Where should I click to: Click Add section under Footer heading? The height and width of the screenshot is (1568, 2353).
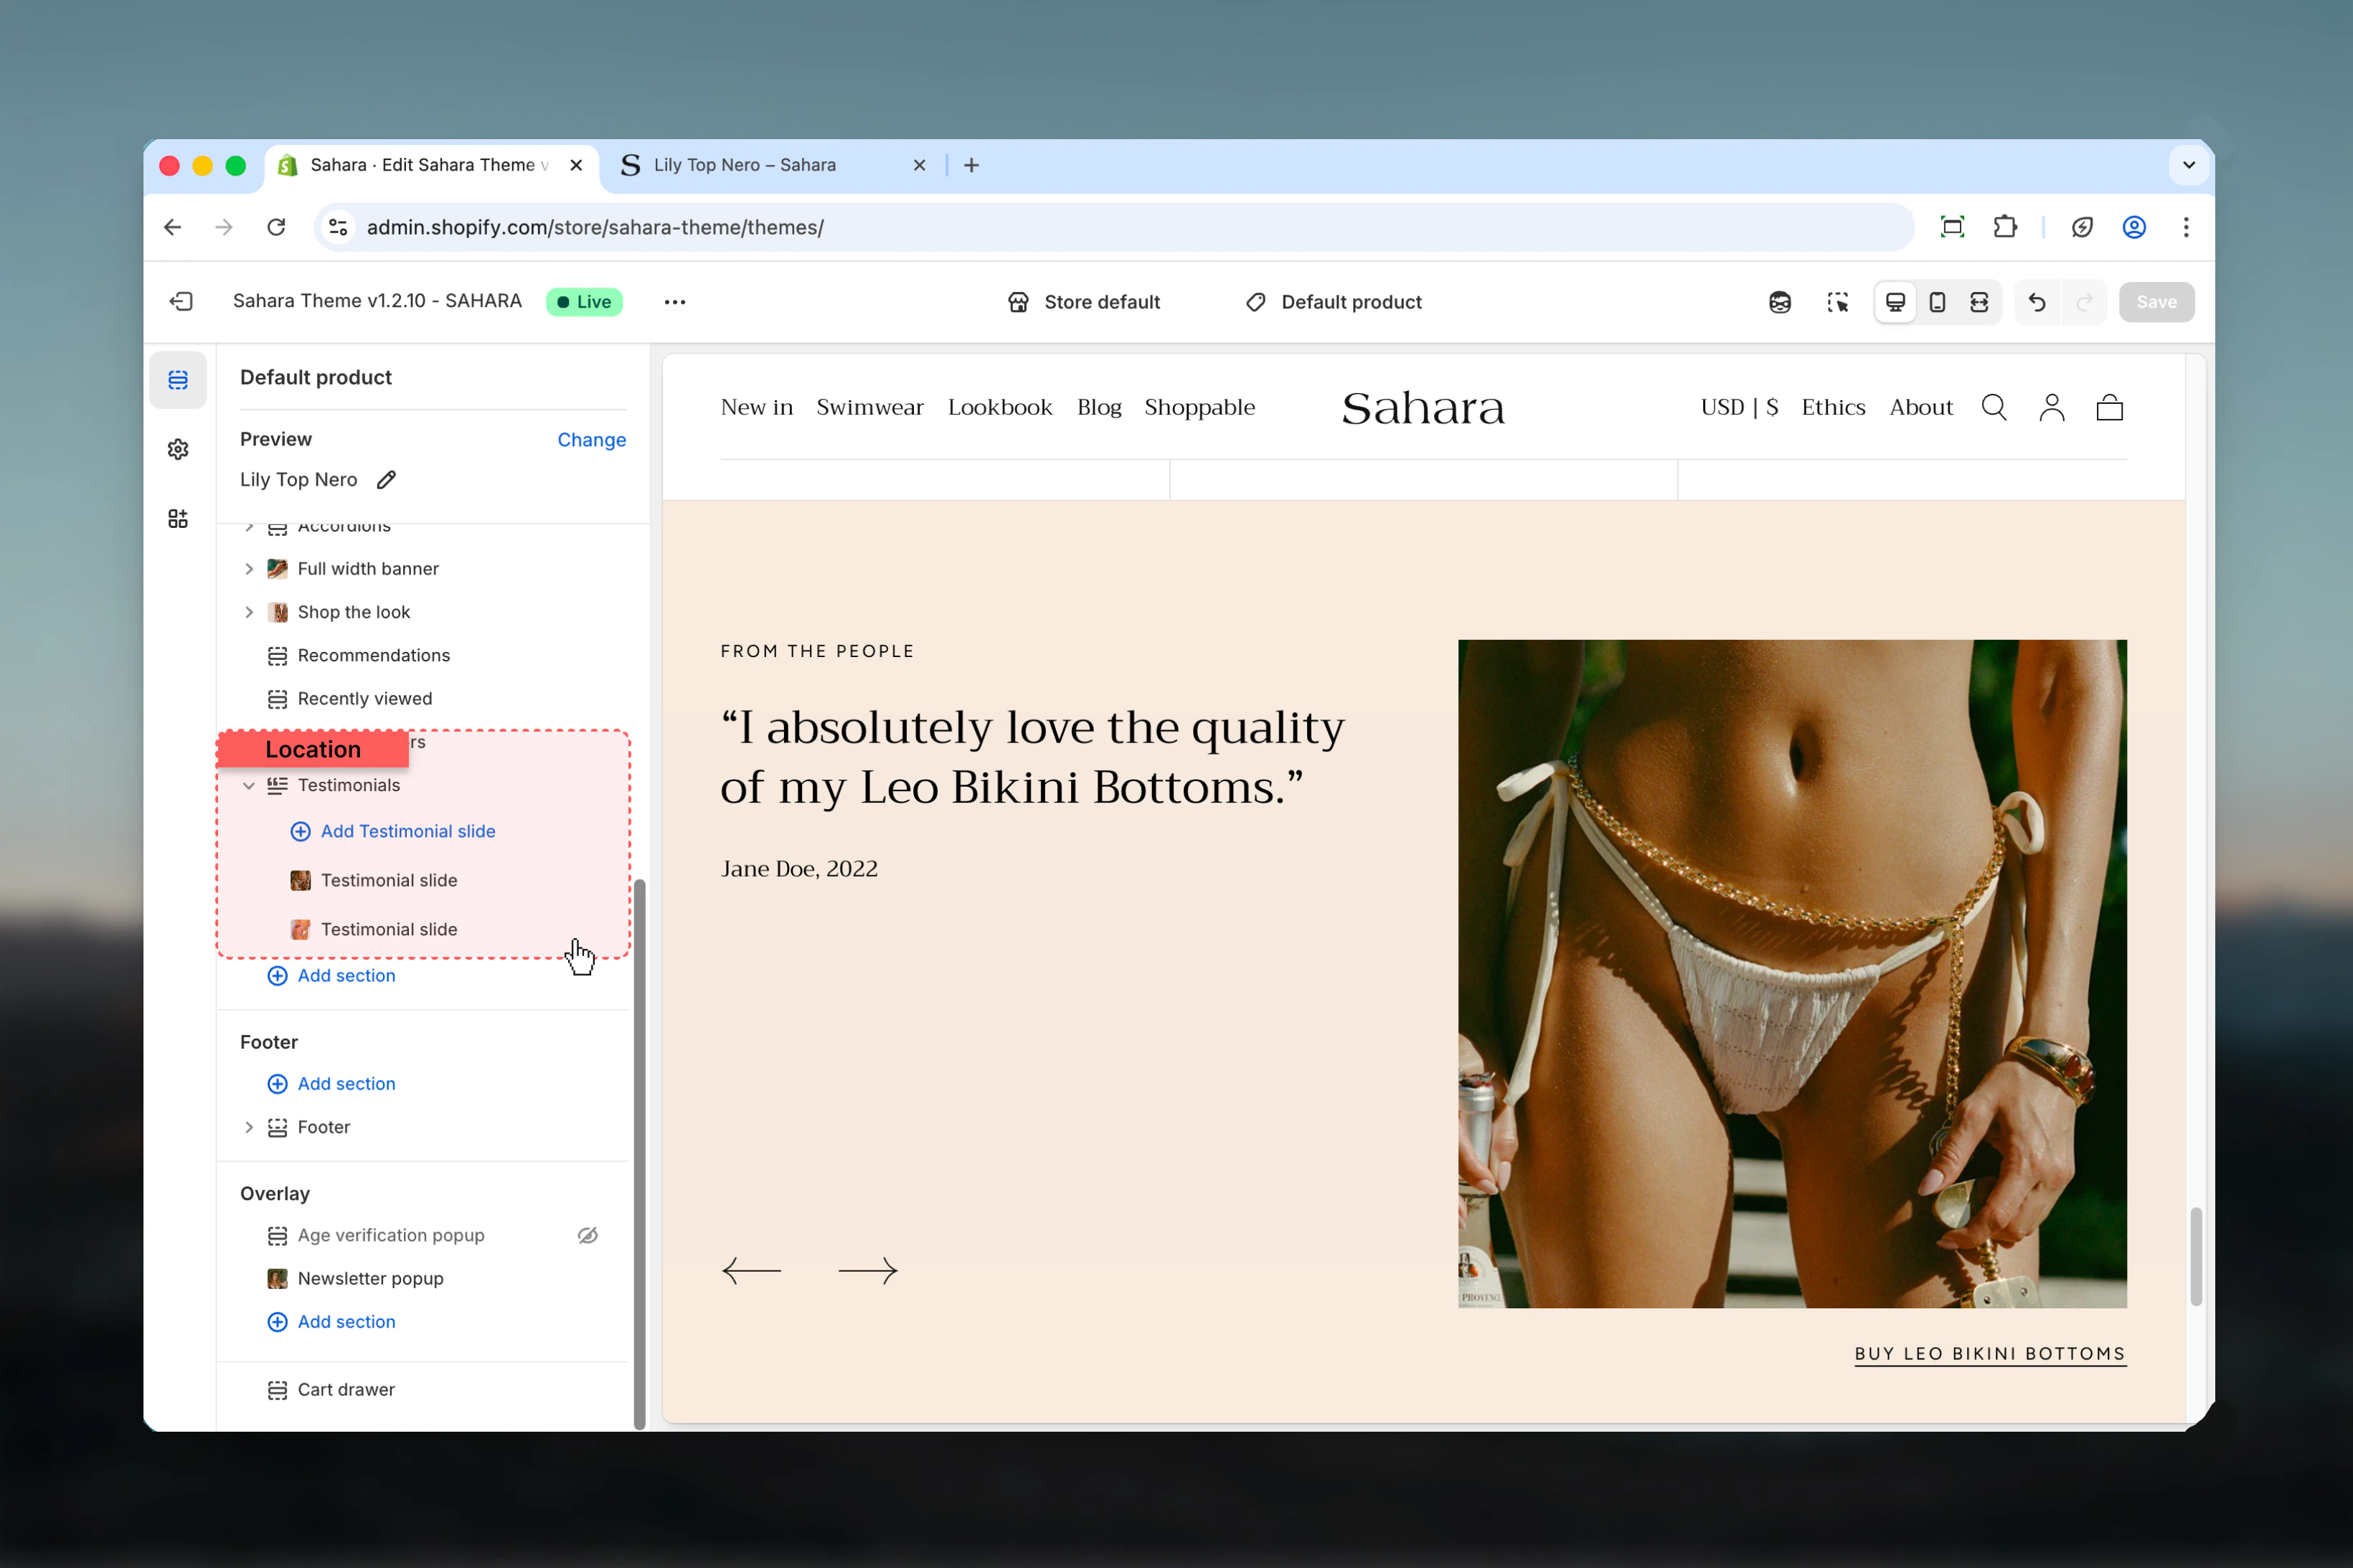[x=332, y=1084]
